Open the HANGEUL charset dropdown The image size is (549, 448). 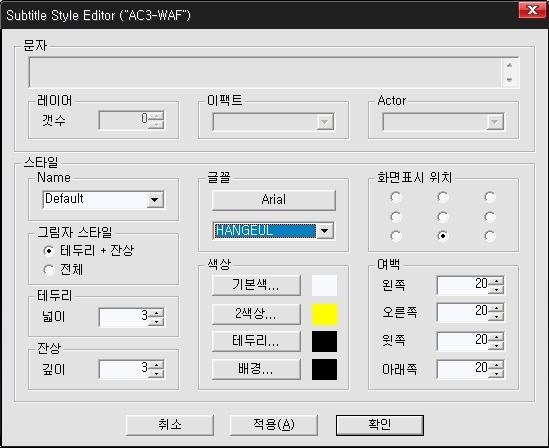click(x=325, y=231)
